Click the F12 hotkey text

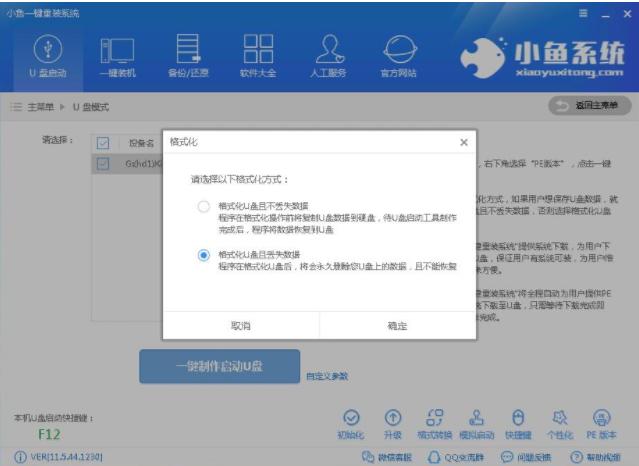click(x=49, y=435)
